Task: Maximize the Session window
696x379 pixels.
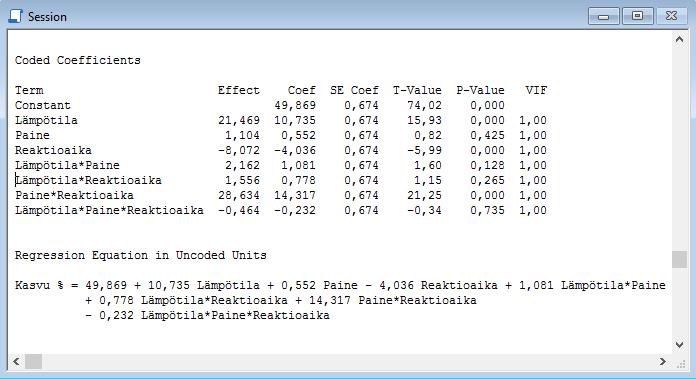Action: tap(637, 16)
